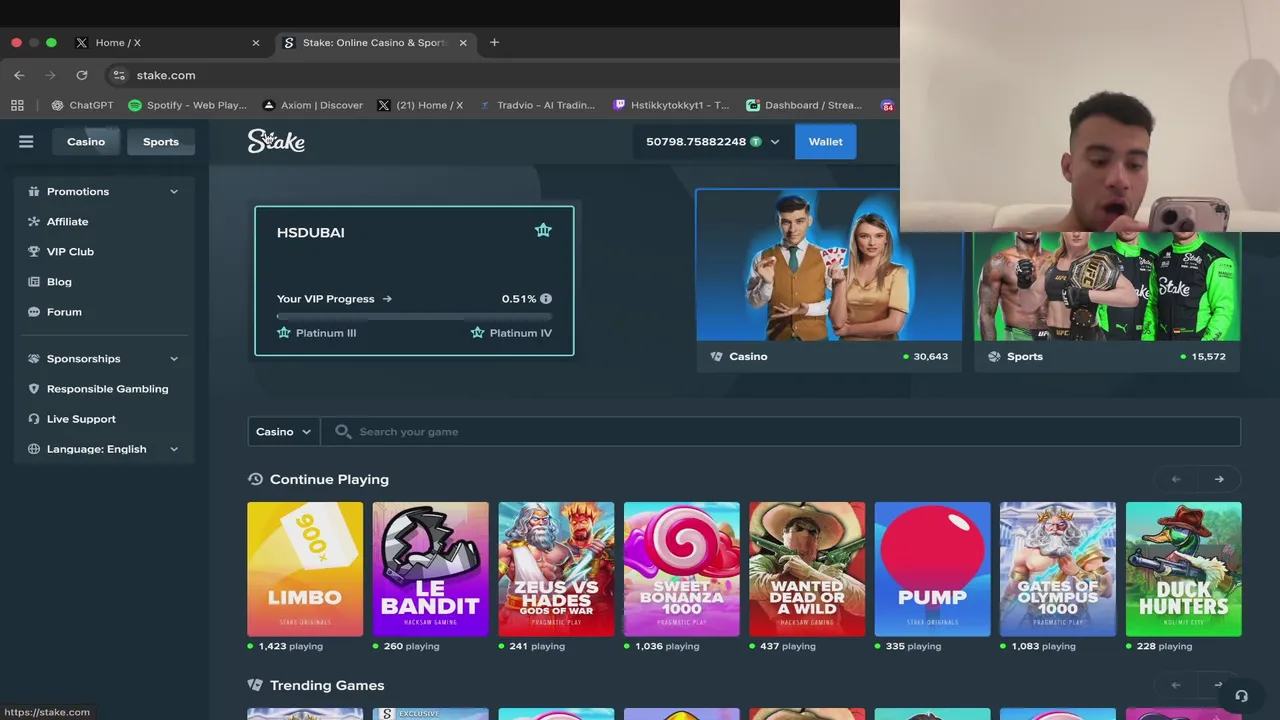Open Gates of Olympus 1000 game

(x=1058, y=569)
